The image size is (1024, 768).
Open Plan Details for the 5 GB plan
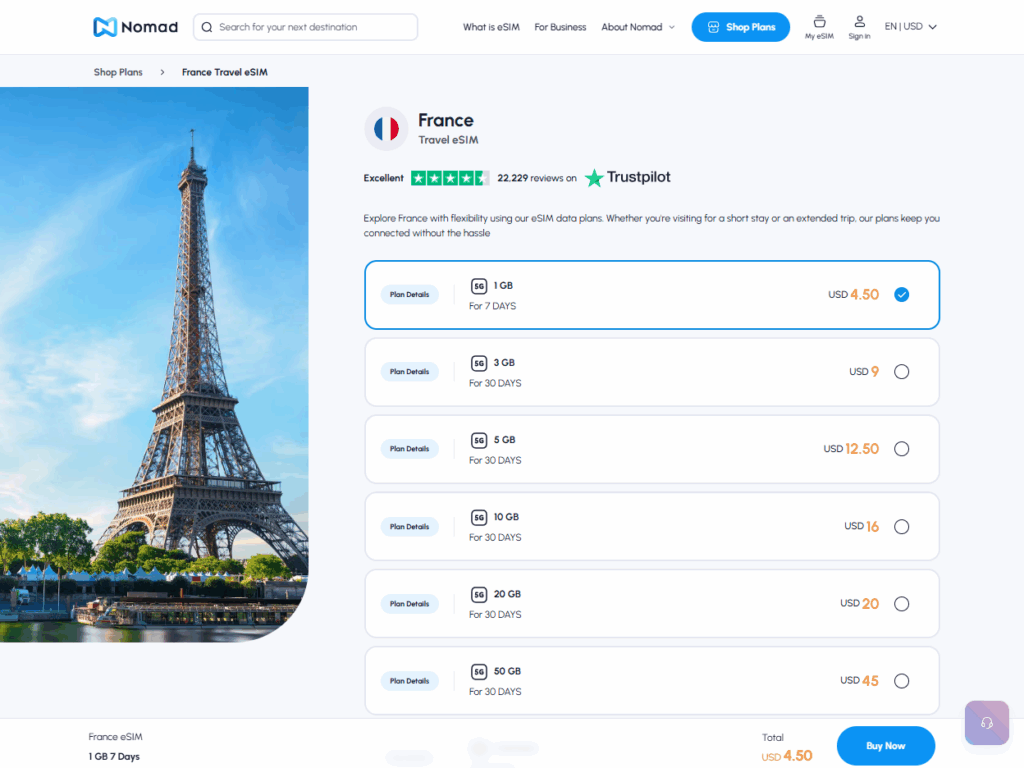pyautogui.click(x=409, y=449)
